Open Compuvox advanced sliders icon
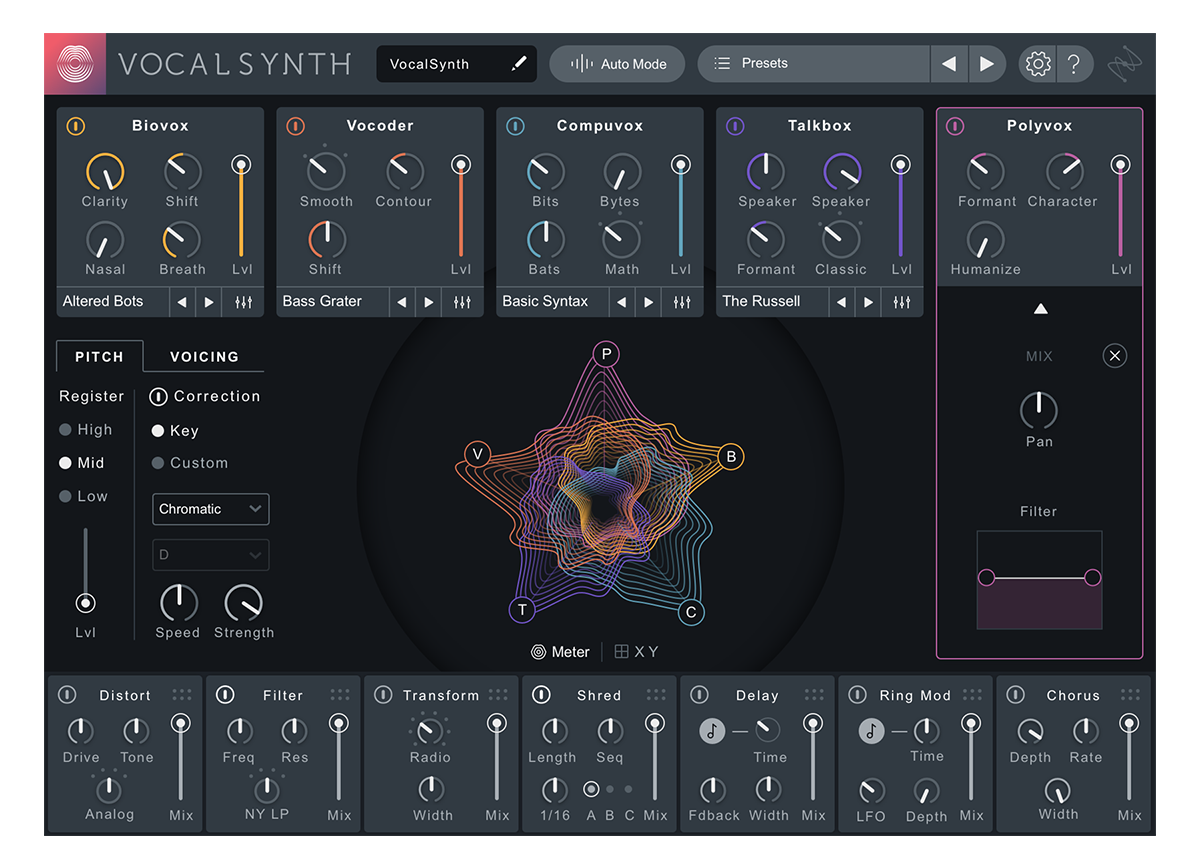 point(682,302)
